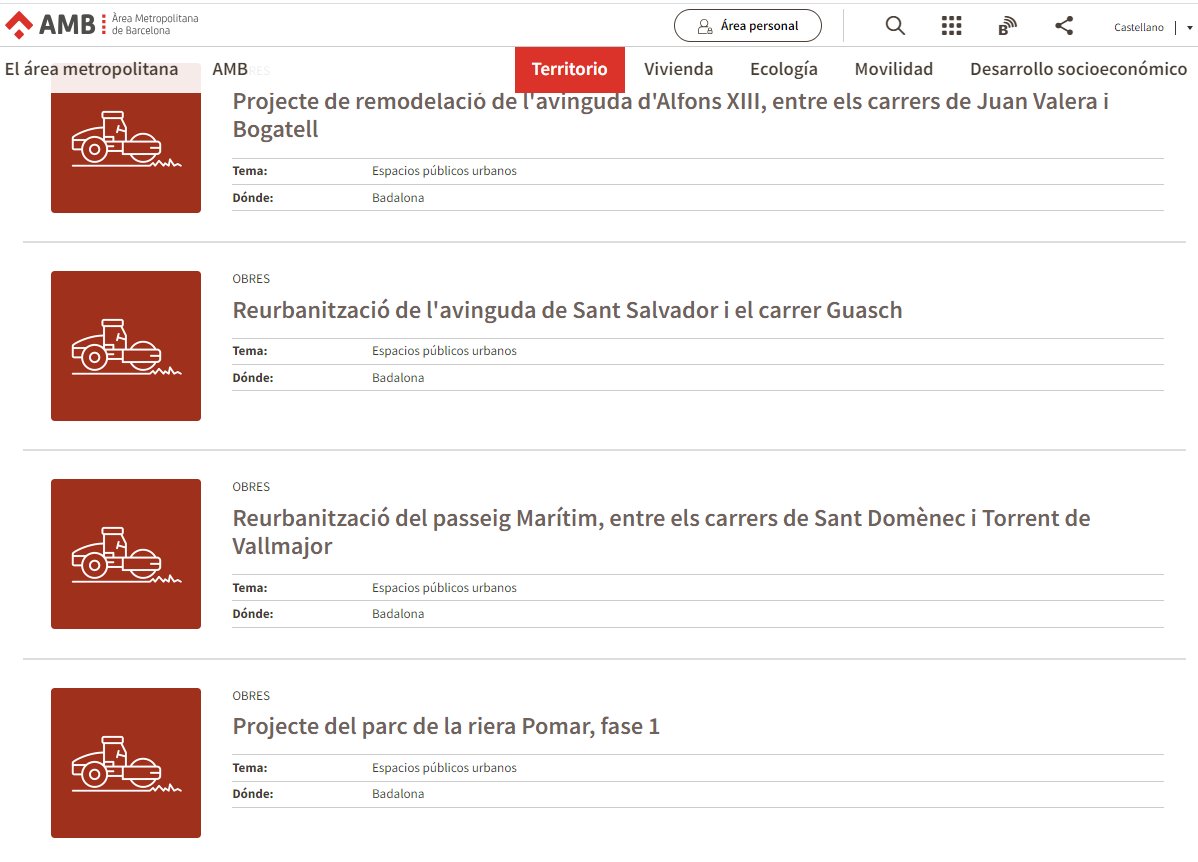
Task: Open Reurbanització del passeig Marítim link
Action: (661, 532)
